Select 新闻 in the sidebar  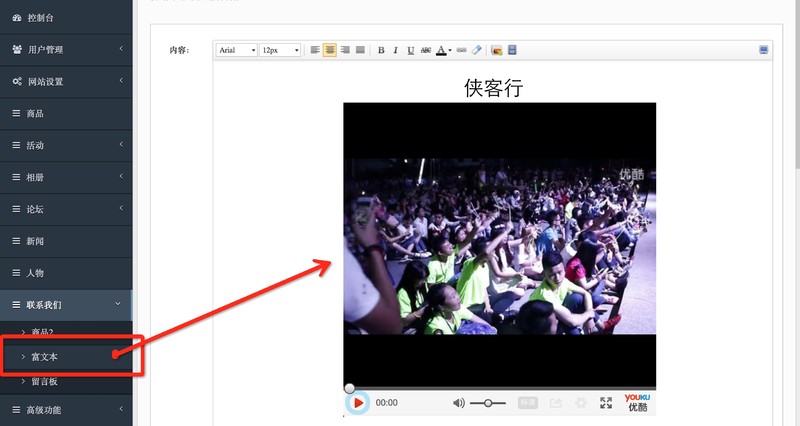point(66,241)
